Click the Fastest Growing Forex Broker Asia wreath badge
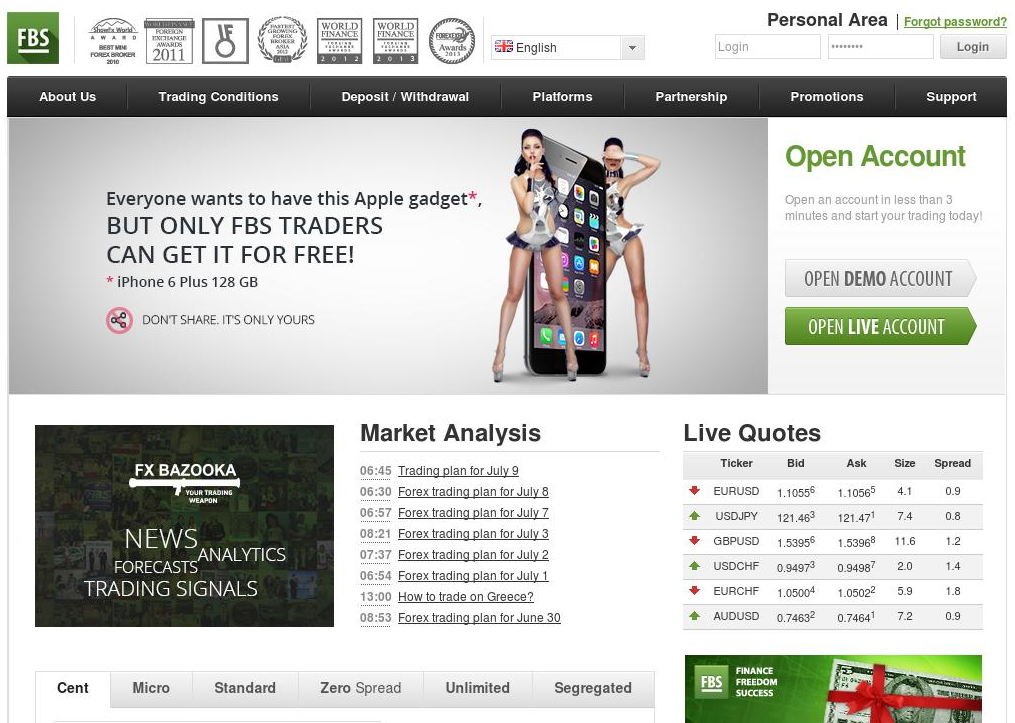 tap(282, 40)
